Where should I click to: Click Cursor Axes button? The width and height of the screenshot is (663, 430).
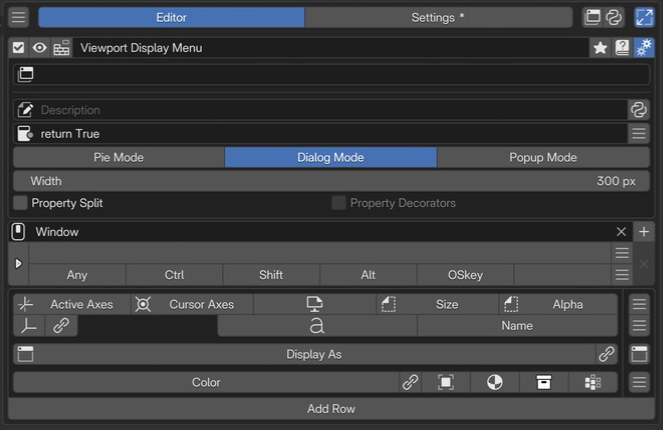click(192, 304)
